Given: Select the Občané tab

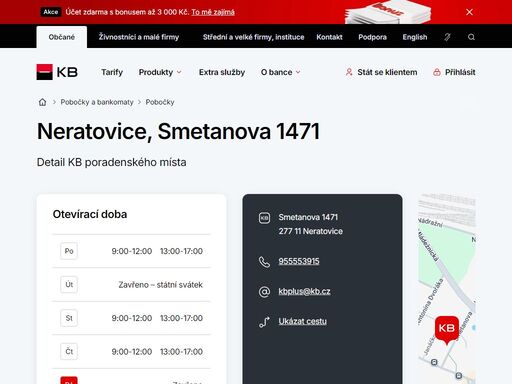Looking at the screenshot, I should tap(62, 37).
